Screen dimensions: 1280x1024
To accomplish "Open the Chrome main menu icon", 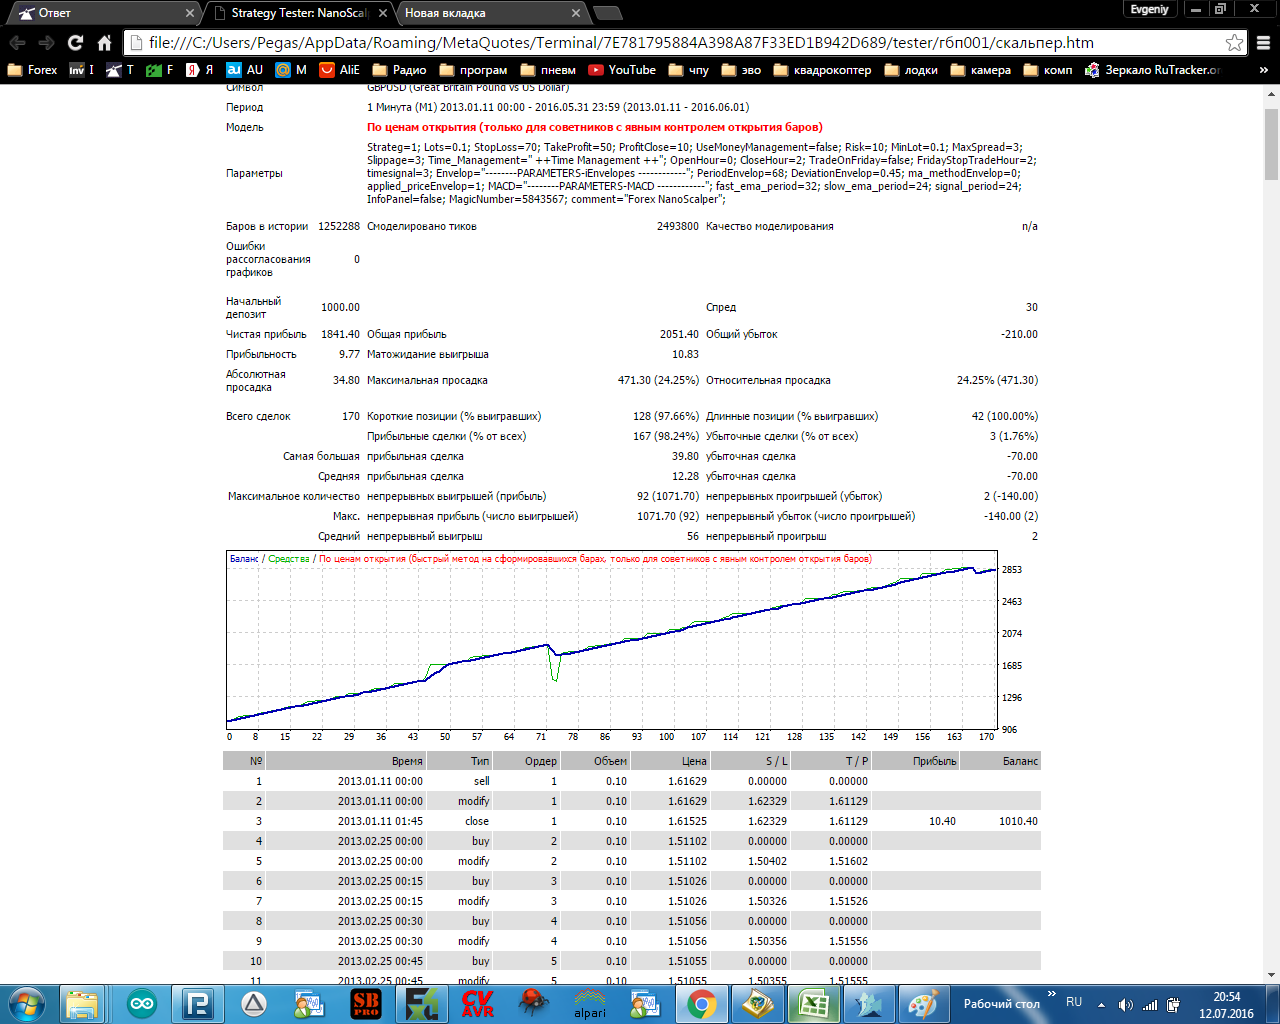I will coord(1263,43).
